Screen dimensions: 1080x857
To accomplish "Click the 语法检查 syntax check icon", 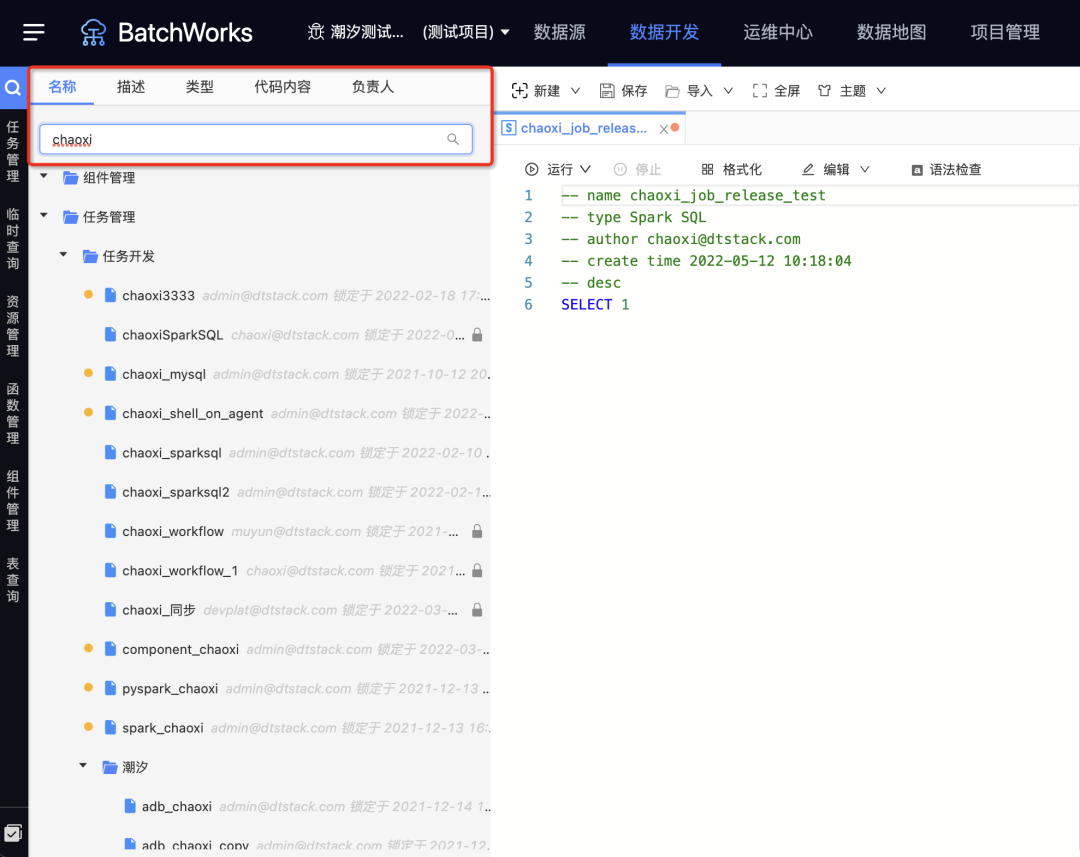I will click(x=917, y=170).
